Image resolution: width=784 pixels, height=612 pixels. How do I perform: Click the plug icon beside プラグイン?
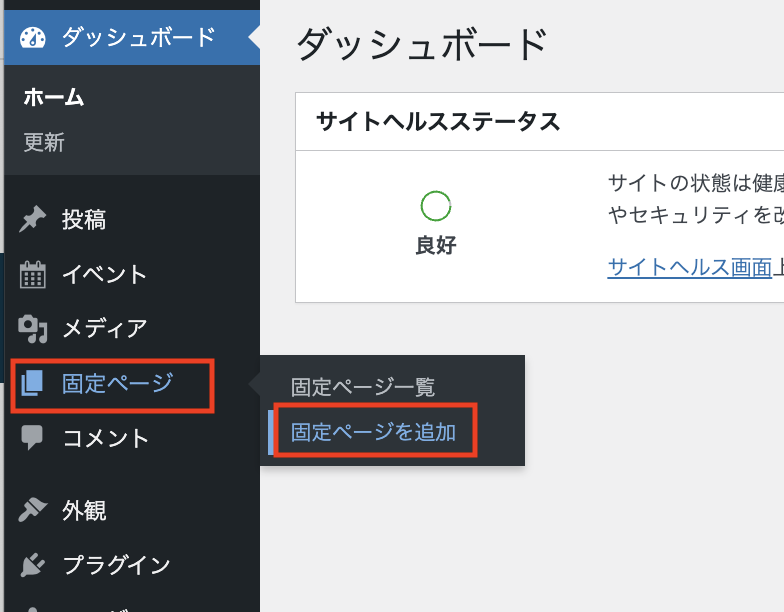(33, 565)
